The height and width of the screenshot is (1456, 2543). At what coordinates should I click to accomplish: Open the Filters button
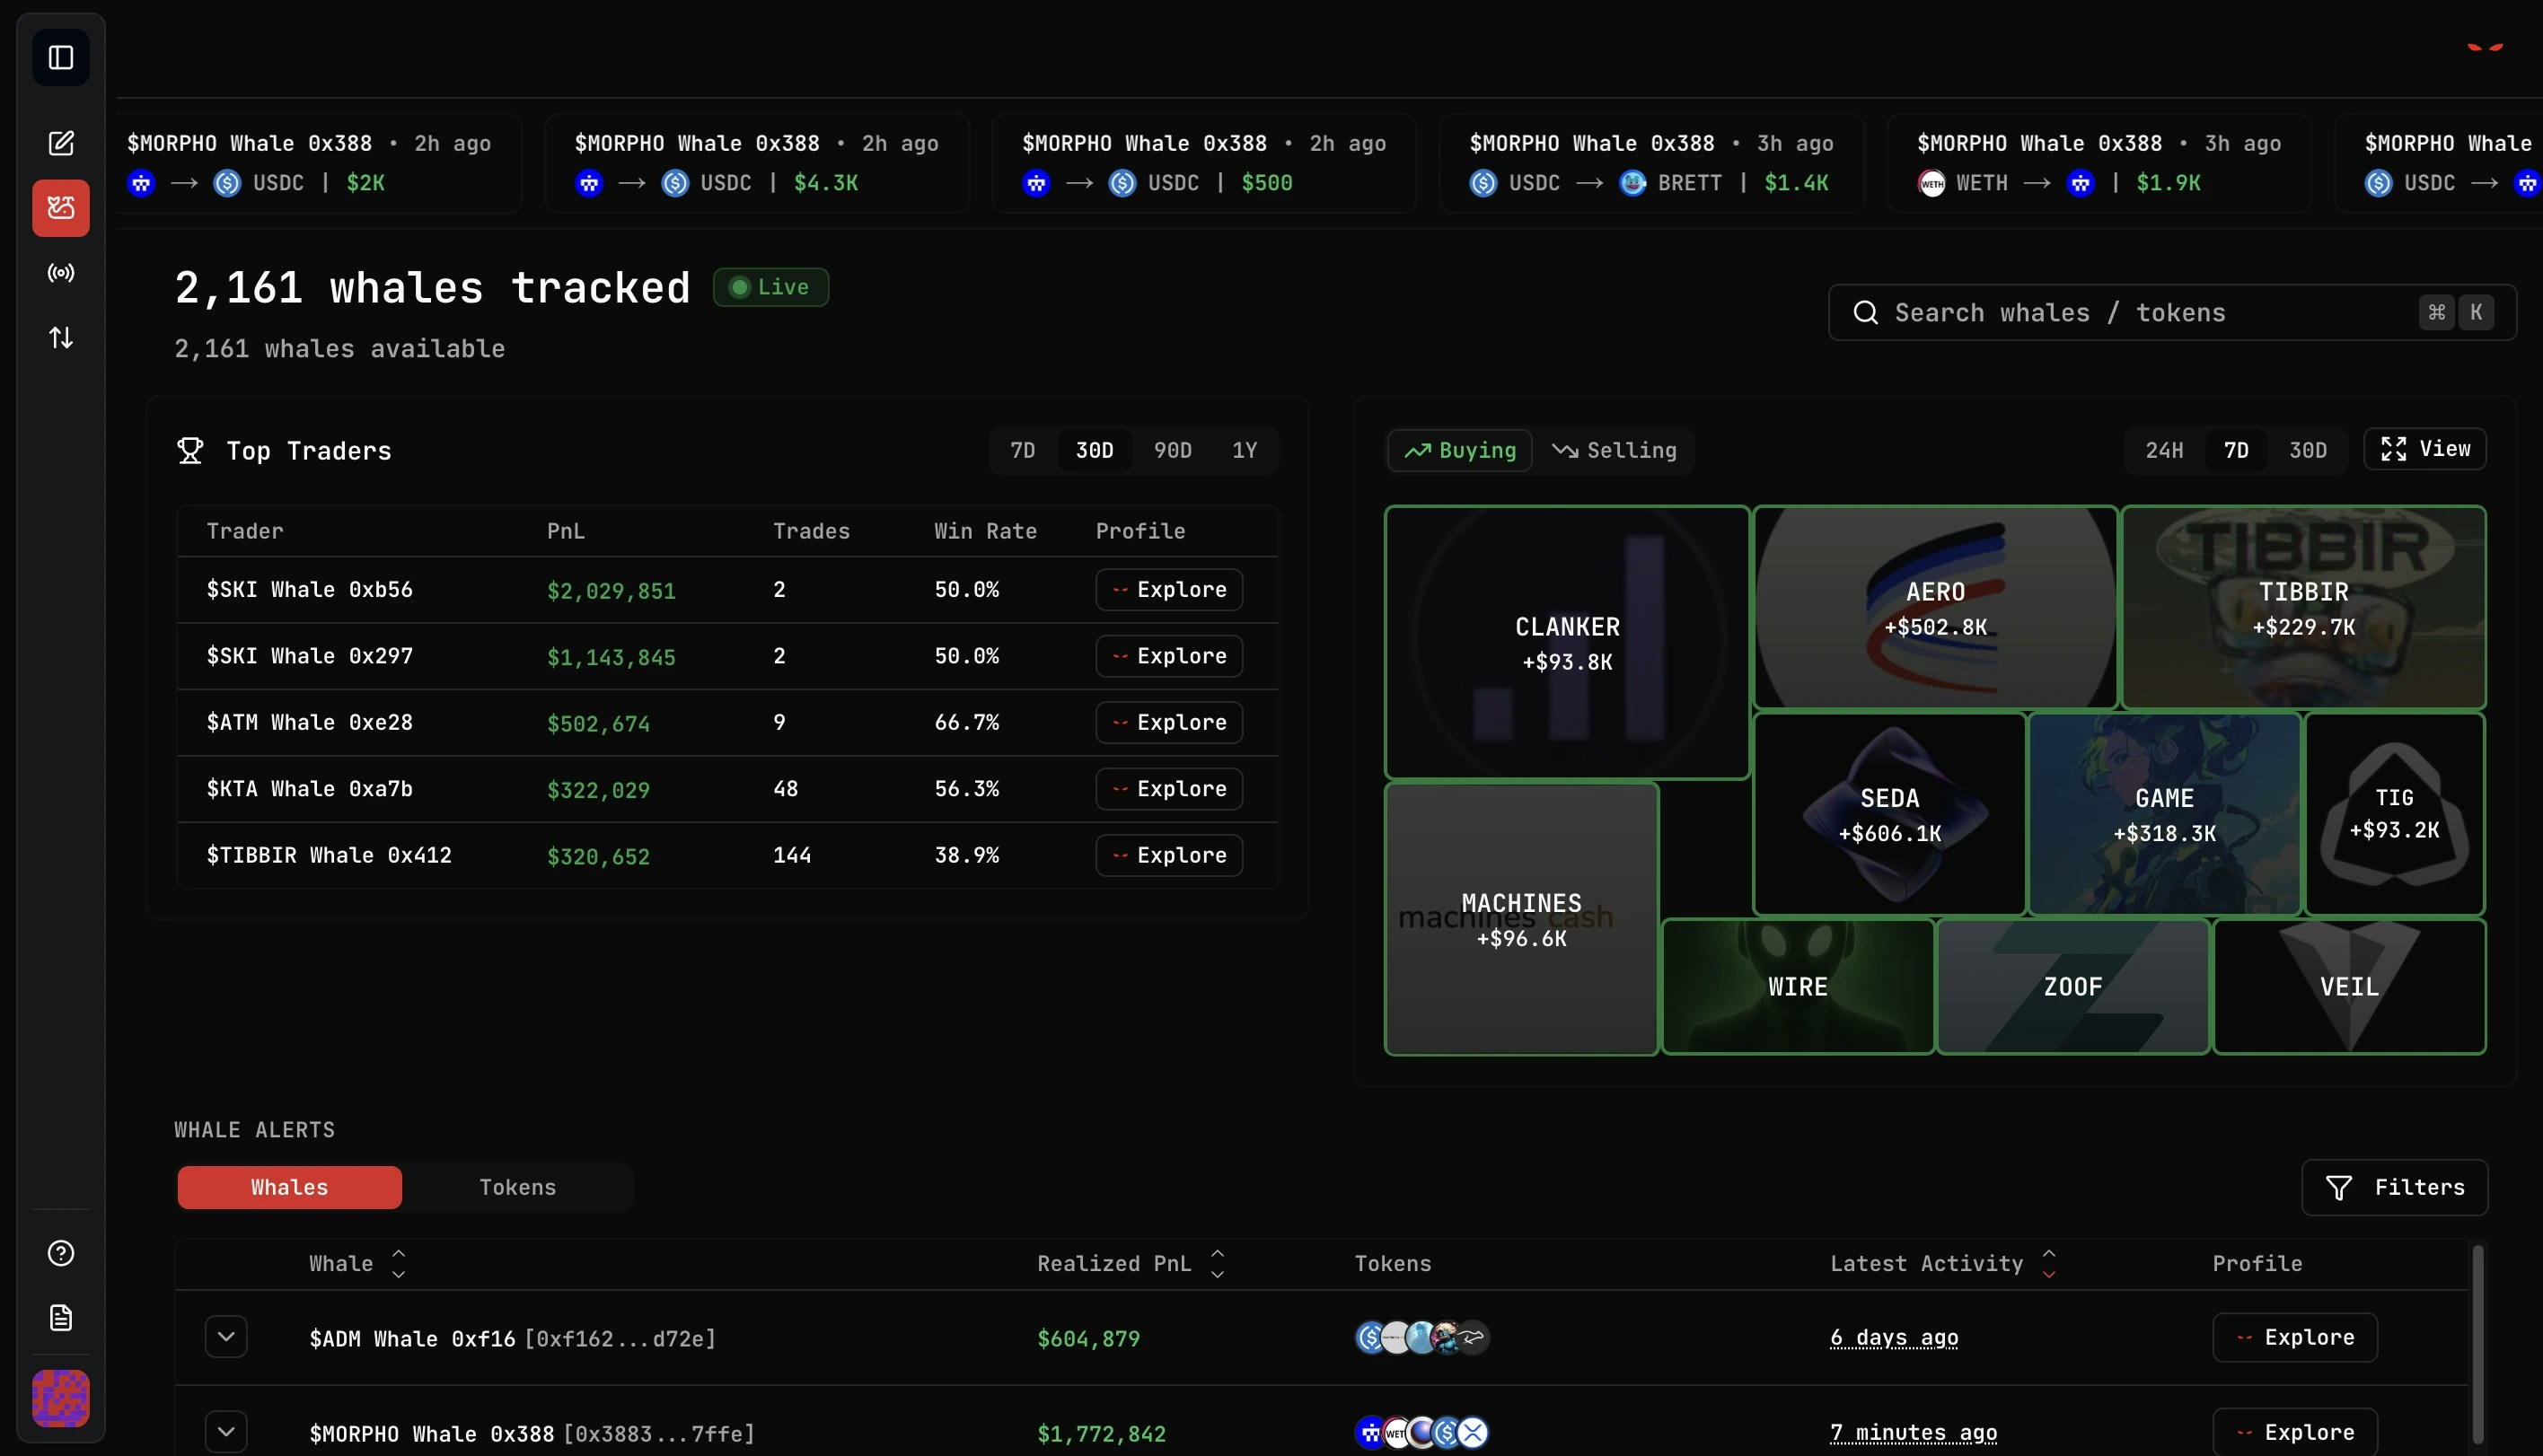tap(2394, 1187)
